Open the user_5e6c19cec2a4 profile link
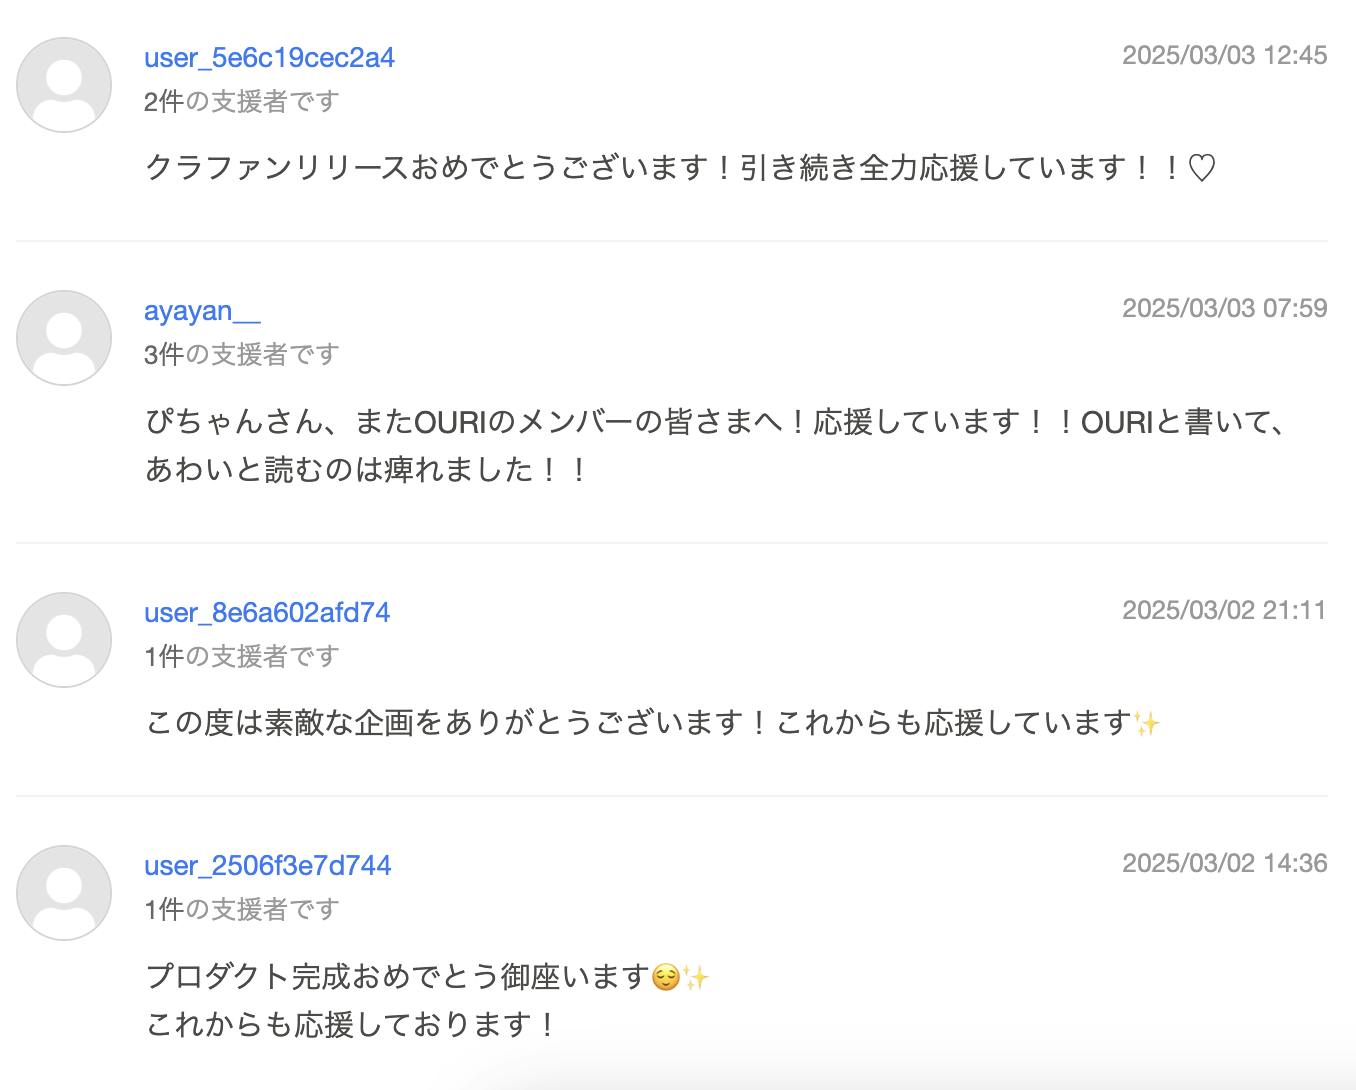Image resolution: width=1356 pixels, height=1090 pixels. pos(269,58)
